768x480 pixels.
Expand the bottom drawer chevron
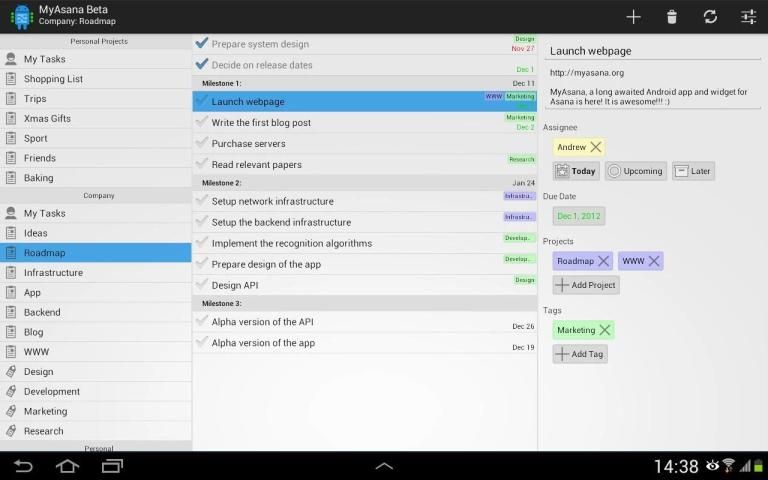(x=384, y=466)
